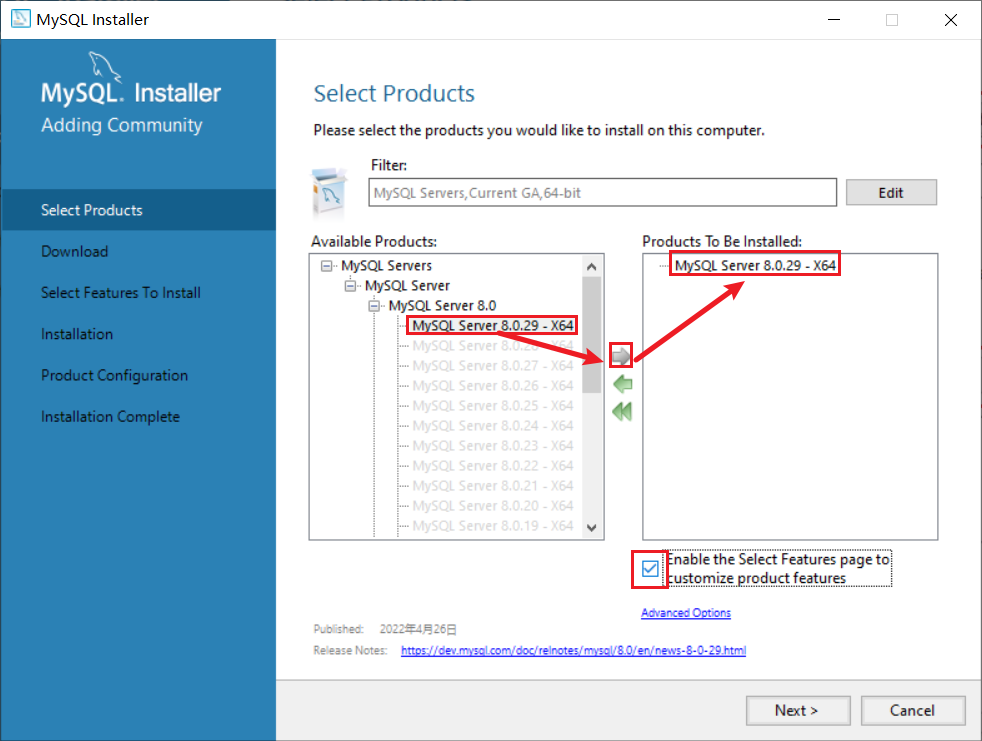Select MySQL Server 8.0.29 in Products To Be Installed
982x741 pixels.
[x=755, y=266]
